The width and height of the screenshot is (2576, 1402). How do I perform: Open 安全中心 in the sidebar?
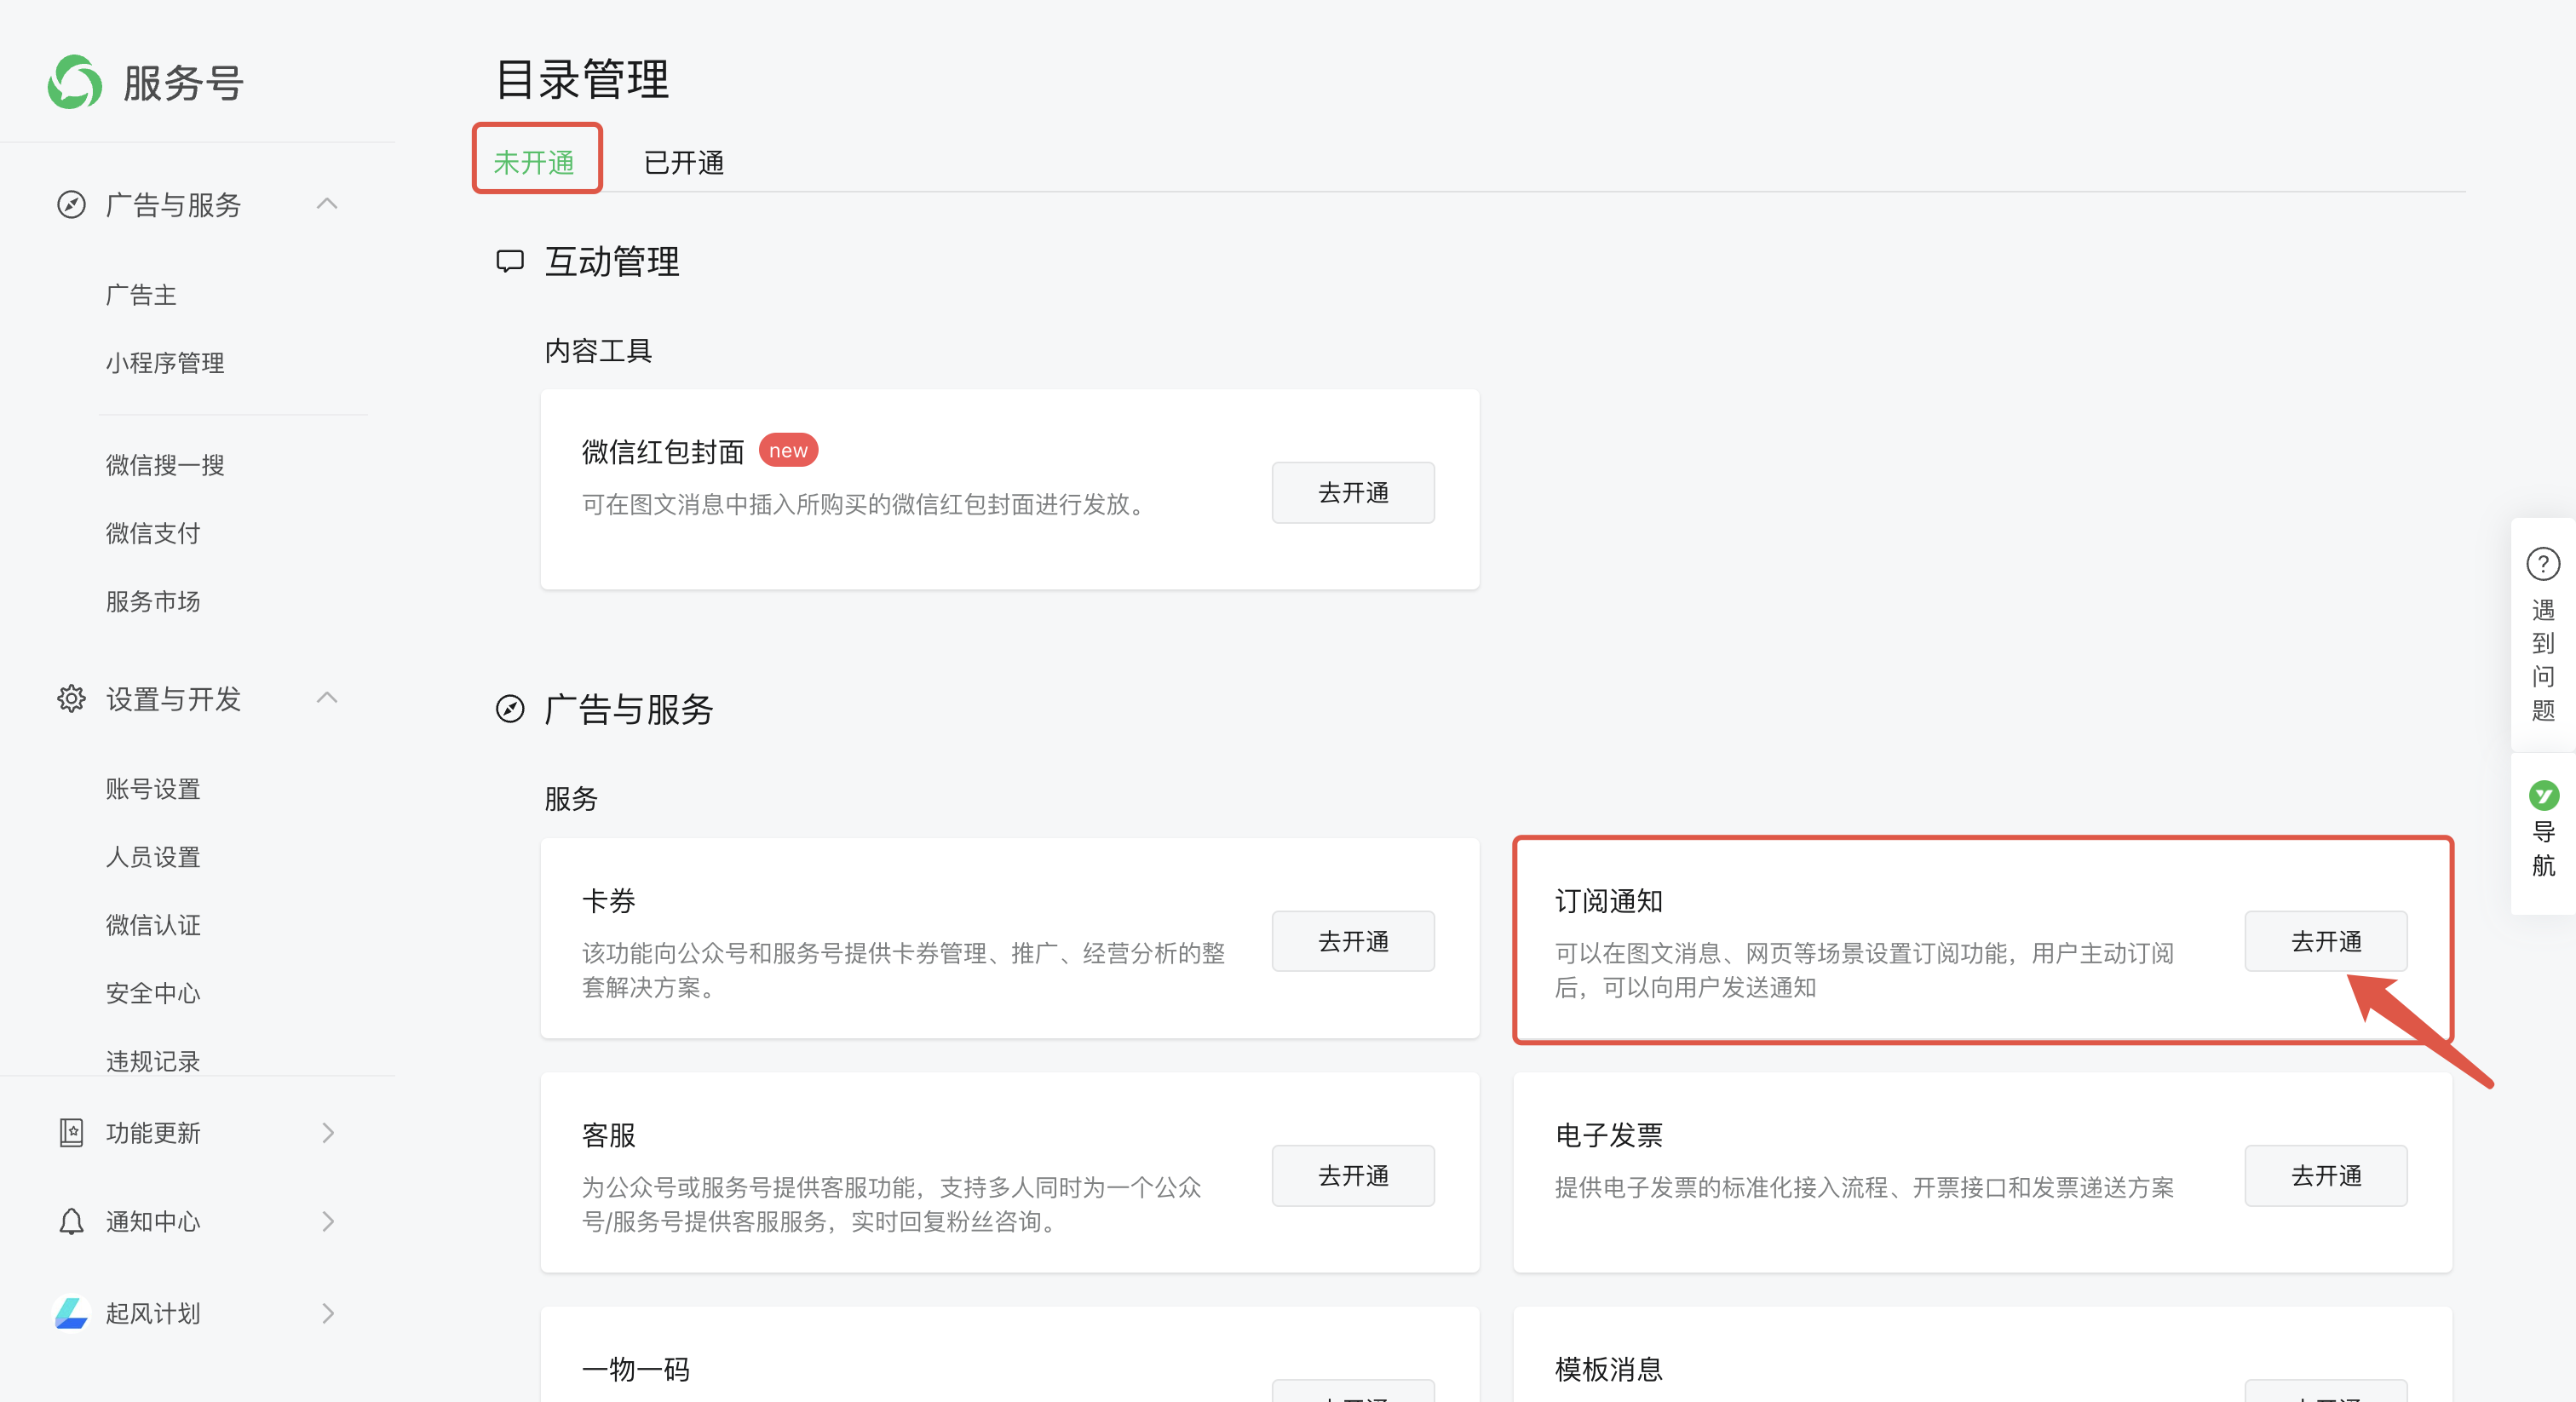point(153,993)
